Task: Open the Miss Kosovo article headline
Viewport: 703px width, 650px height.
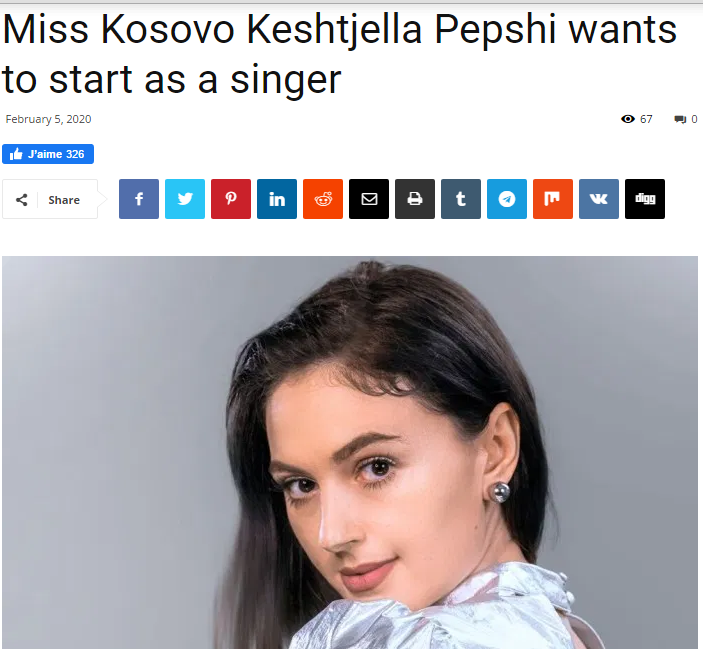Action: 339,54
